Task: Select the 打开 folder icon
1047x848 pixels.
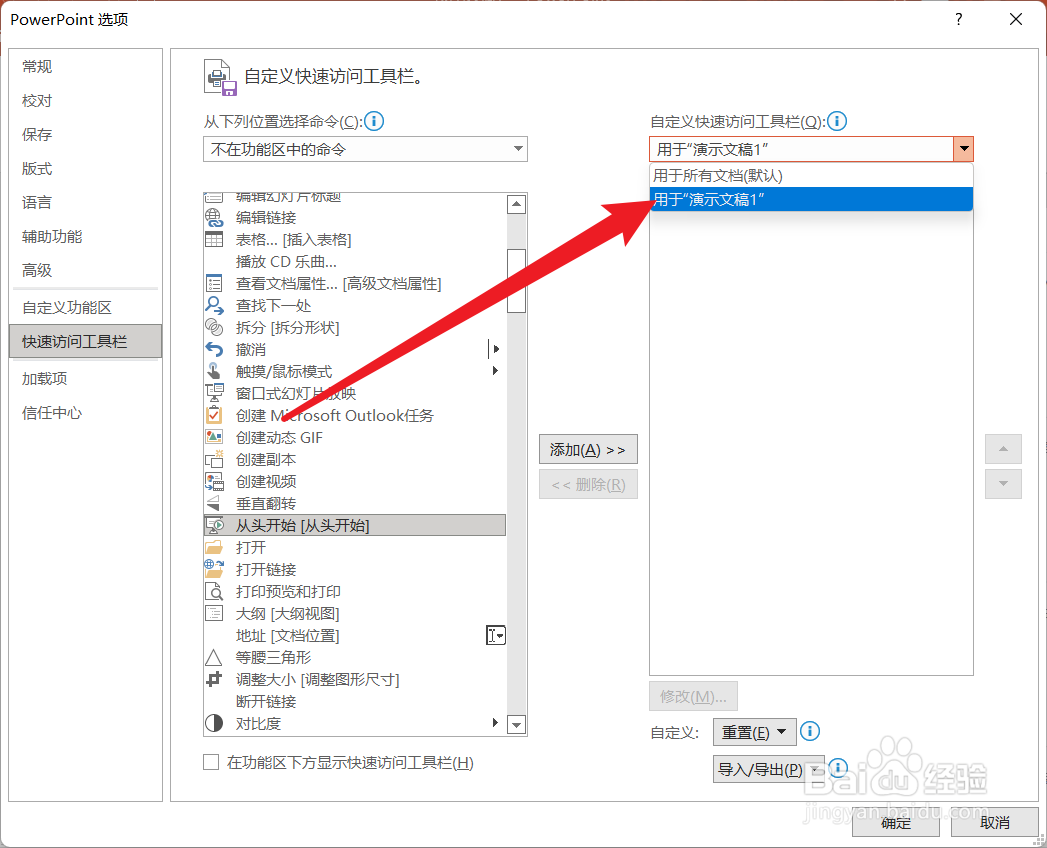Action: click(x=215, y=547)
